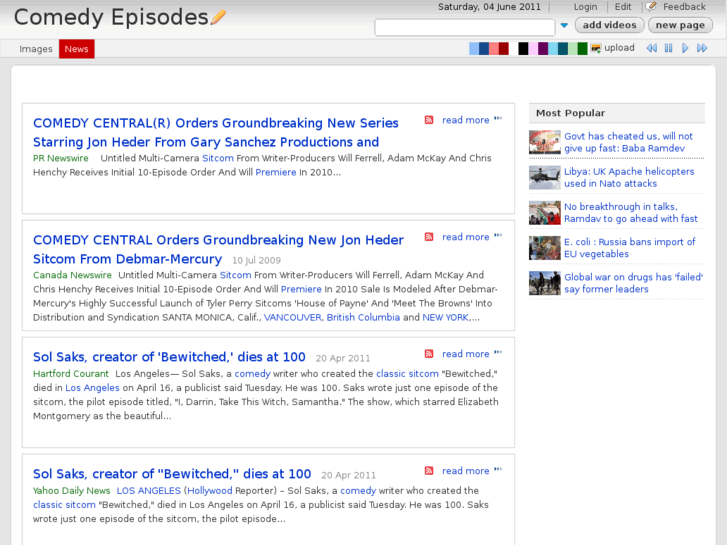727x545 pixels.
Task: Open the Login link
Action: coord(585,7)
